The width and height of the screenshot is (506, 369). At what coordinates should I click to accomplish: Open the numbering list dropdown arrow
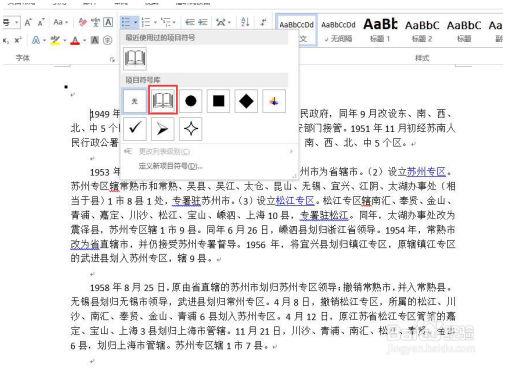[x=155, y=23]
